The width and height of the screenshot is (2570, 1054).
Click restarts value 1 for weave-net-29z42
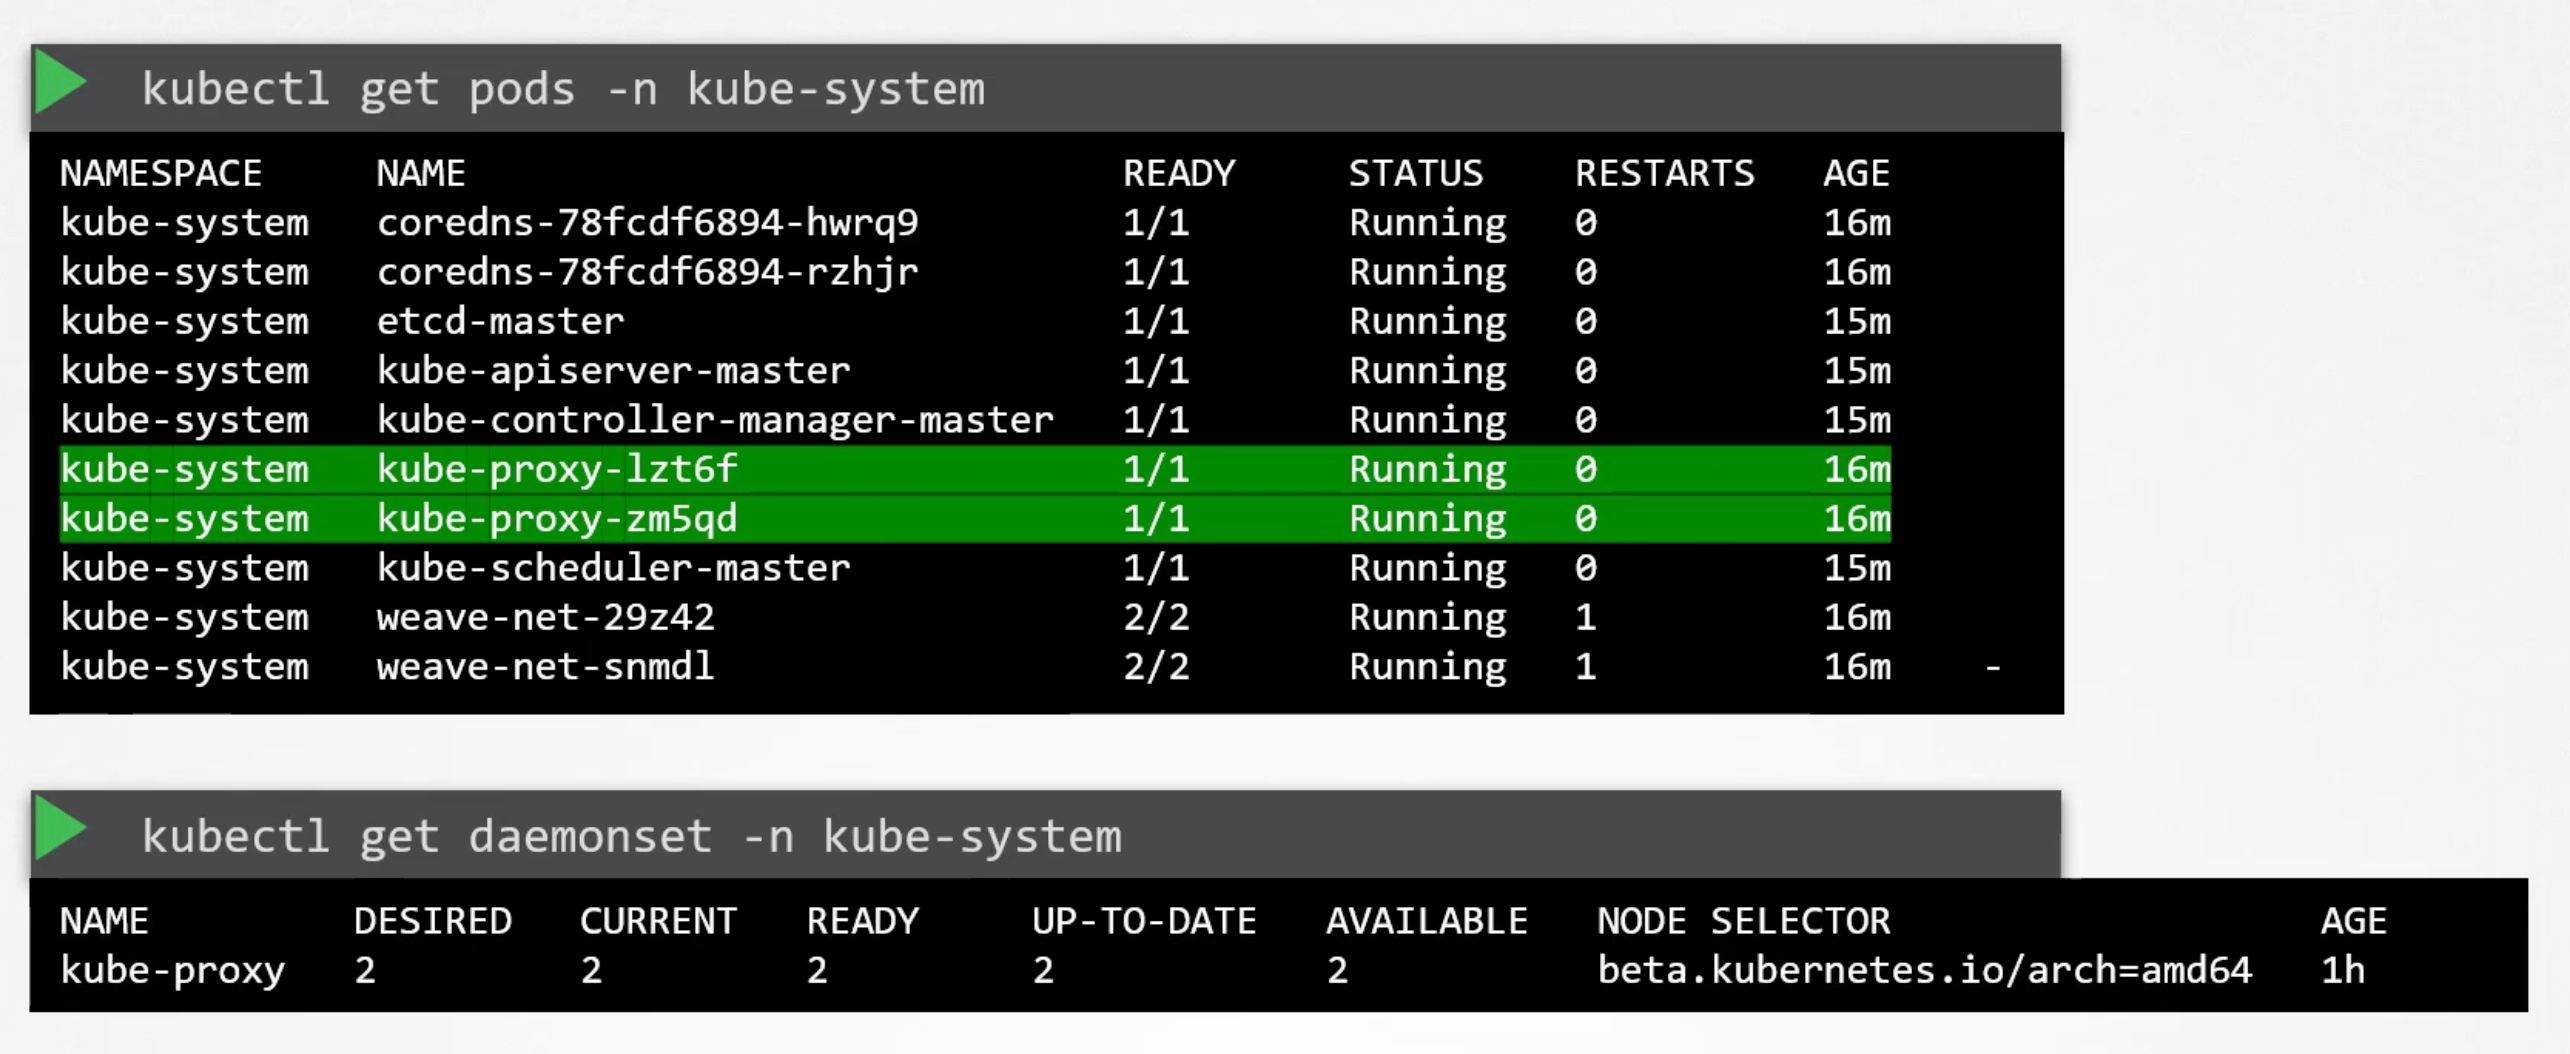1586,617
